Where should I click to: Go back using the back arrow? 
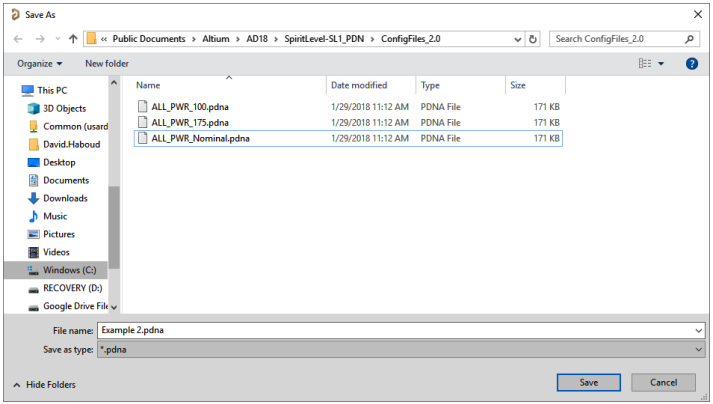pos(18,39)
